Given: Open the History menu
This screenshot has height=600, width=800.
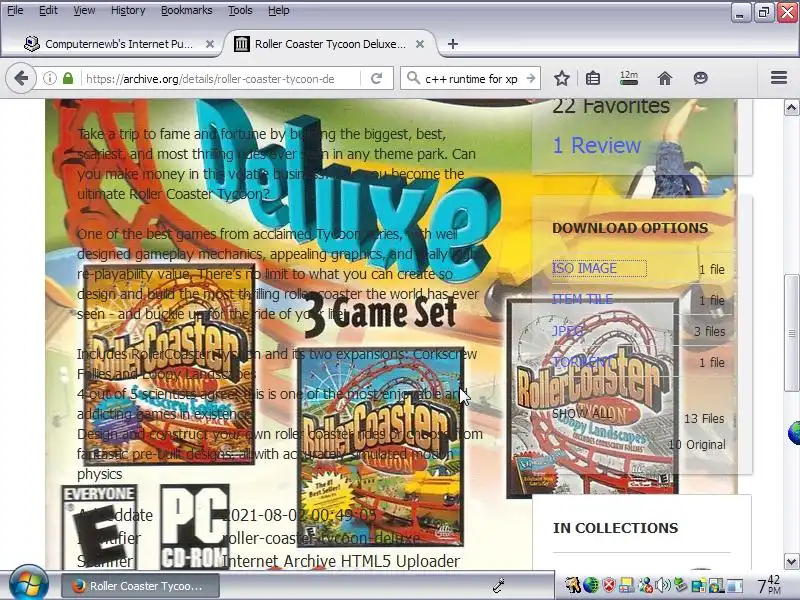Looking at the screenshot, I should (x=128, y=10).
